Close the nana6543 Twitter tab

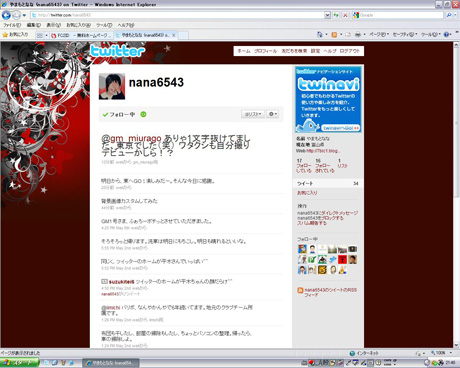click(x=174, y=35)
